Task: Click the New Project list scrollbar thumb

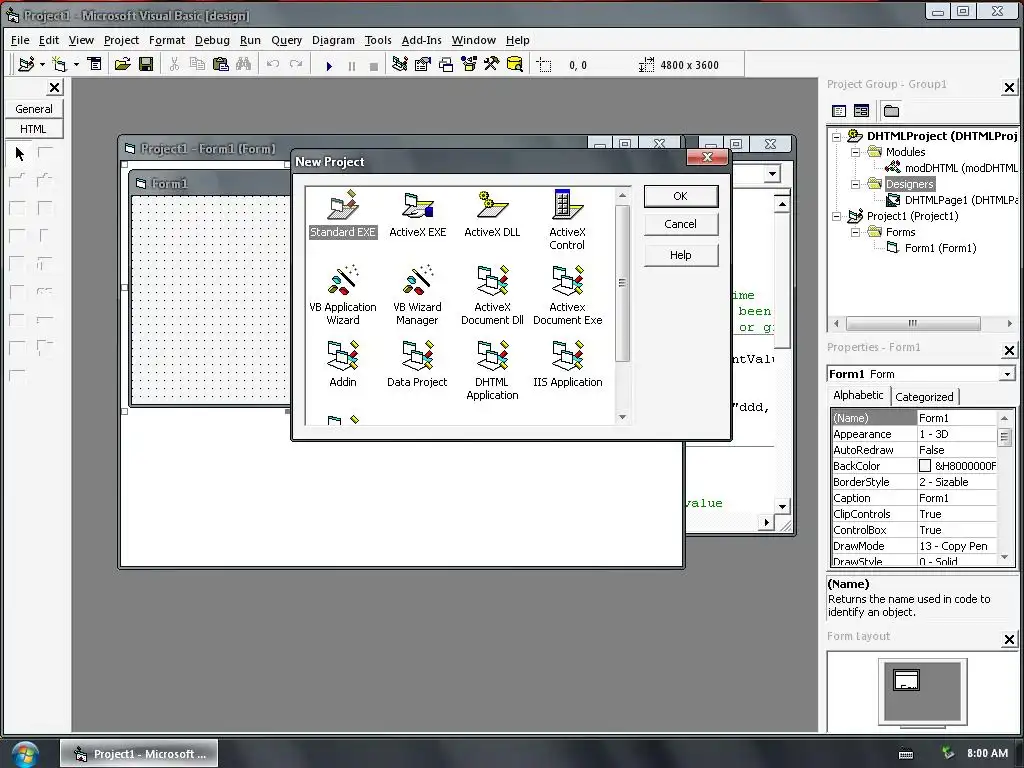Action: point(622,283)
